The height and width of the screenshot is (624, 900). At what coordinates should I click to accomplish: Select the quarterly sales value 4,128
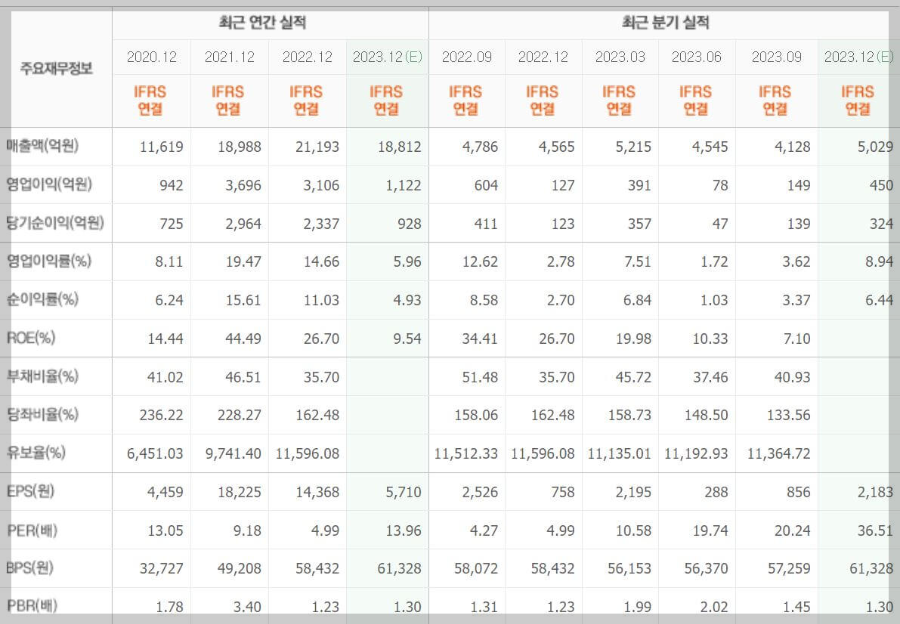793,147
